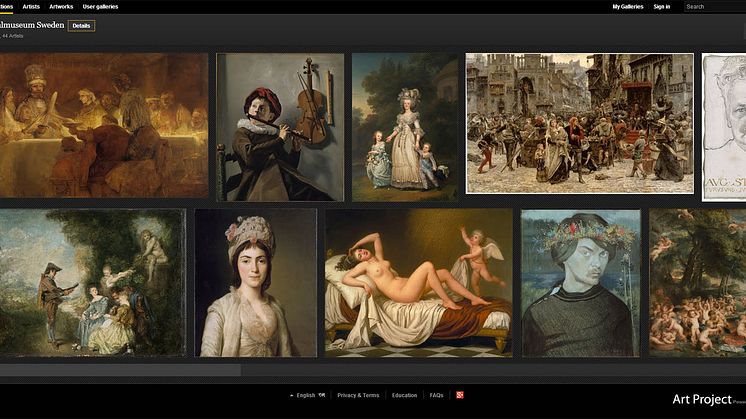Click the Nationalmuseum Sweden title
746x419 pixels.
[x=32, y=25]
